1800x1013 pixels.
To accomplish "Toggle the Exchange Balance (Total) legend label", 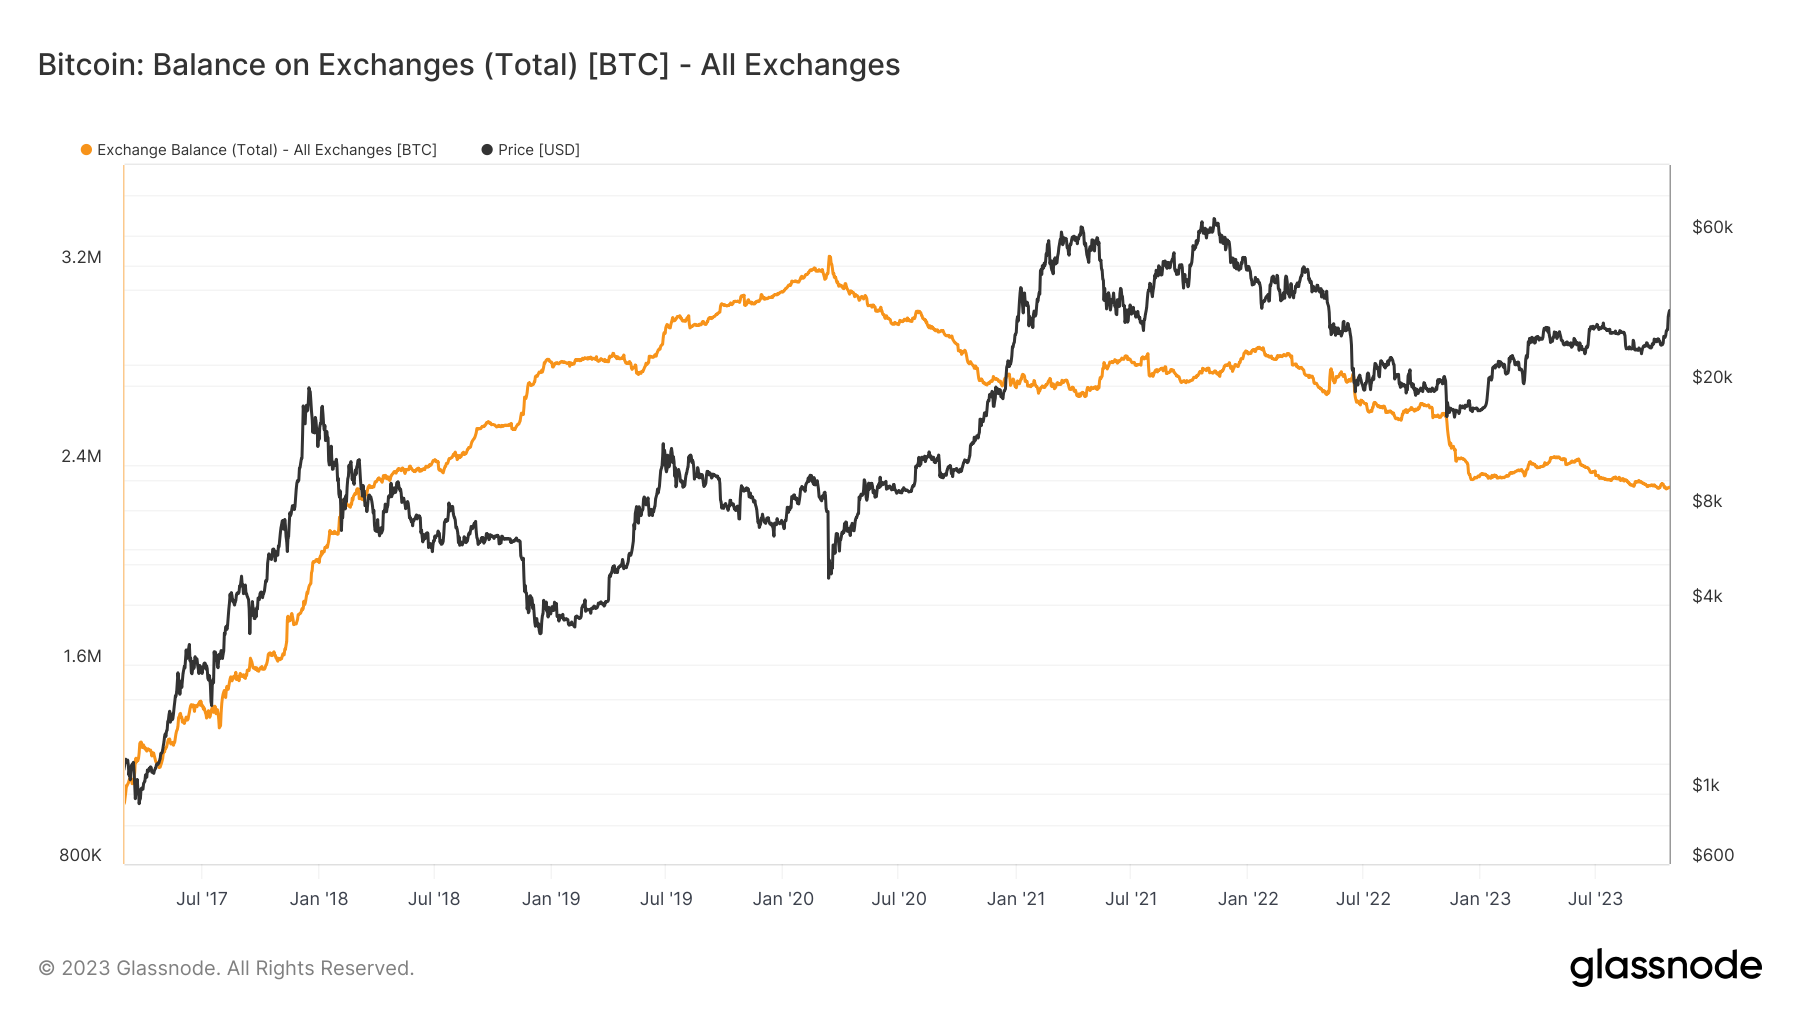I will [x=266, y=150].
